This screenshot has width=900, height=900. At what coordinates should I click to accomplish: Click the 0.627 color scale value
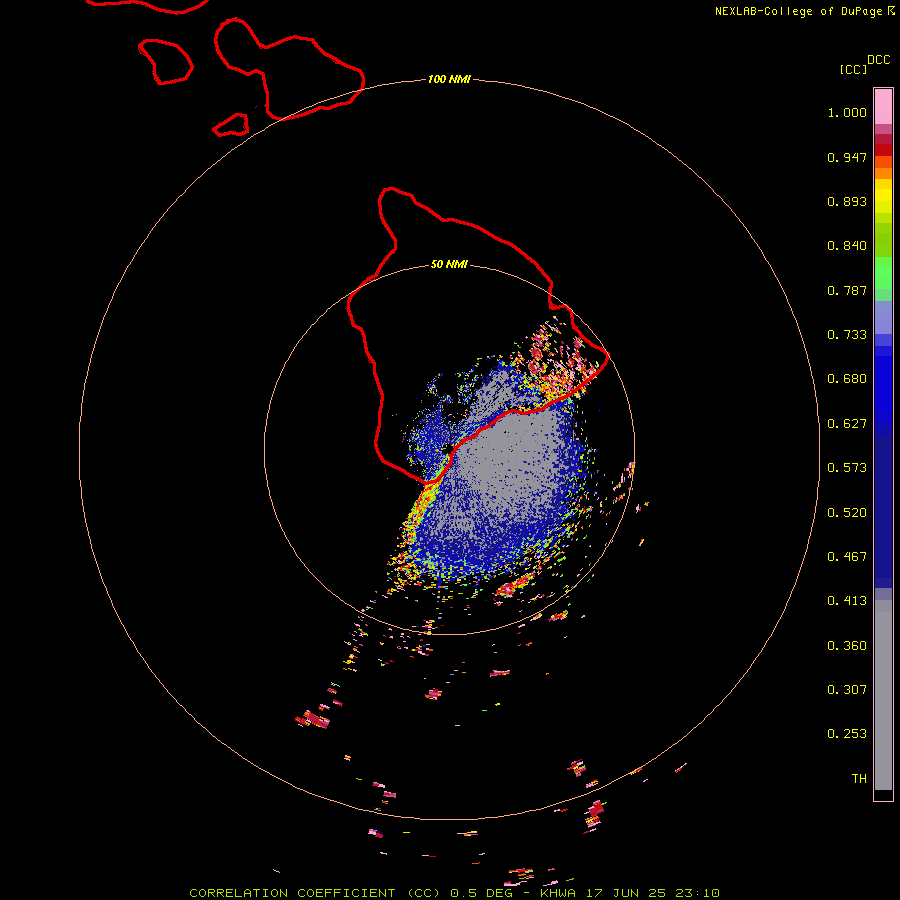click(x=847, y=424)
